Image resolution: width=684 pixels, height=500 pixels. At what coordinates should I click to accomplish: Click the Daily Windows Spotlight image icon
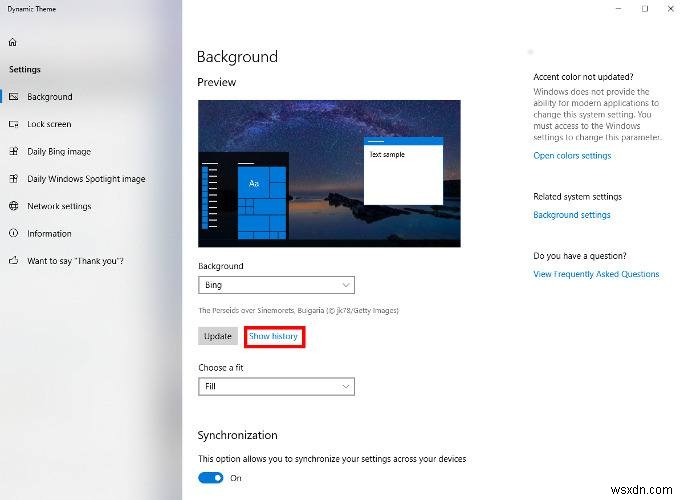point(14,178)
